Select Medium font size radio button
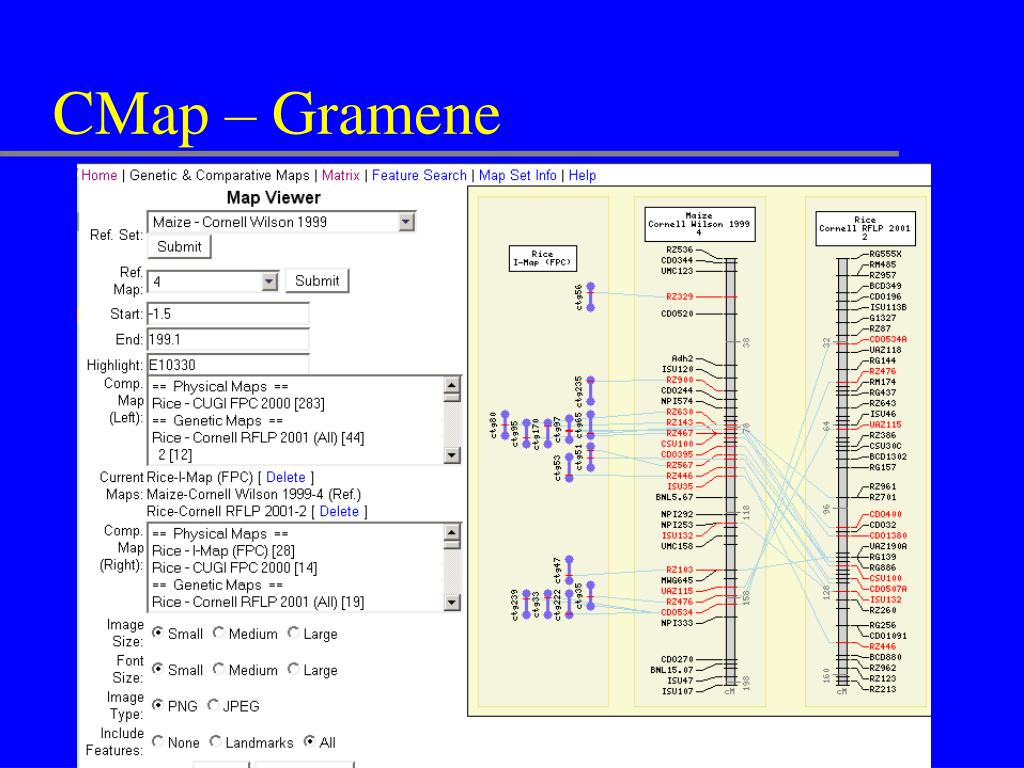The height and width of the screenshot is (768, 1024). 219,669
